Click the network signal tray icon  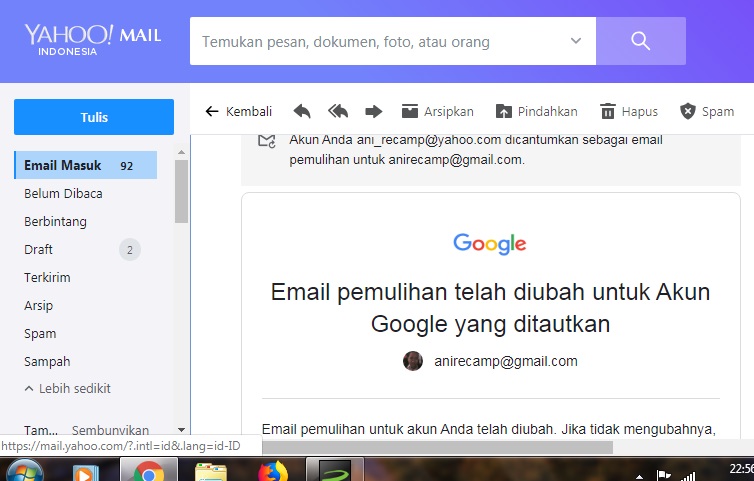(x=688, y=476)
